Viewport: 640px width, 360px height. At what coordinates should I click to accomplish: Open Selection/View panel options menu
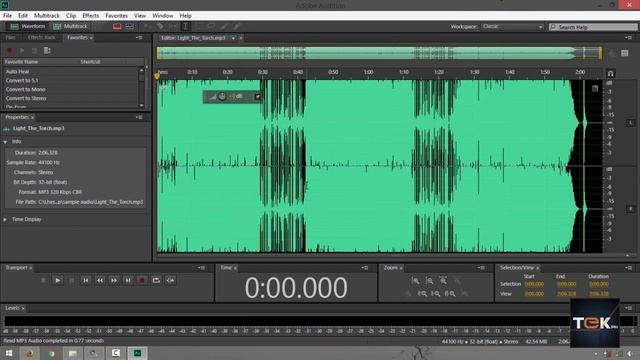tap(628, 268)
